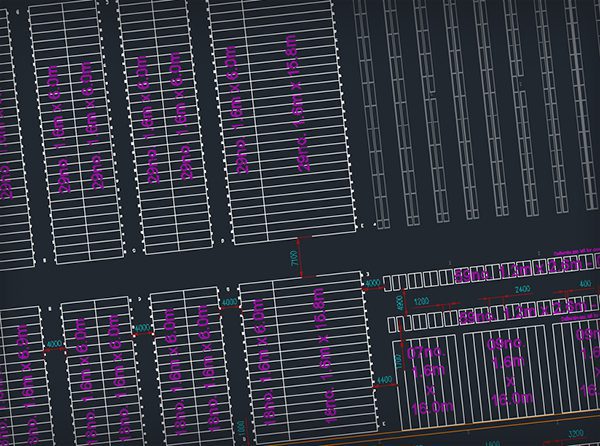The image size is (600, 446).
Task: Click the 4400 dimension beside the 07no. block
Action: click(383, 380)
